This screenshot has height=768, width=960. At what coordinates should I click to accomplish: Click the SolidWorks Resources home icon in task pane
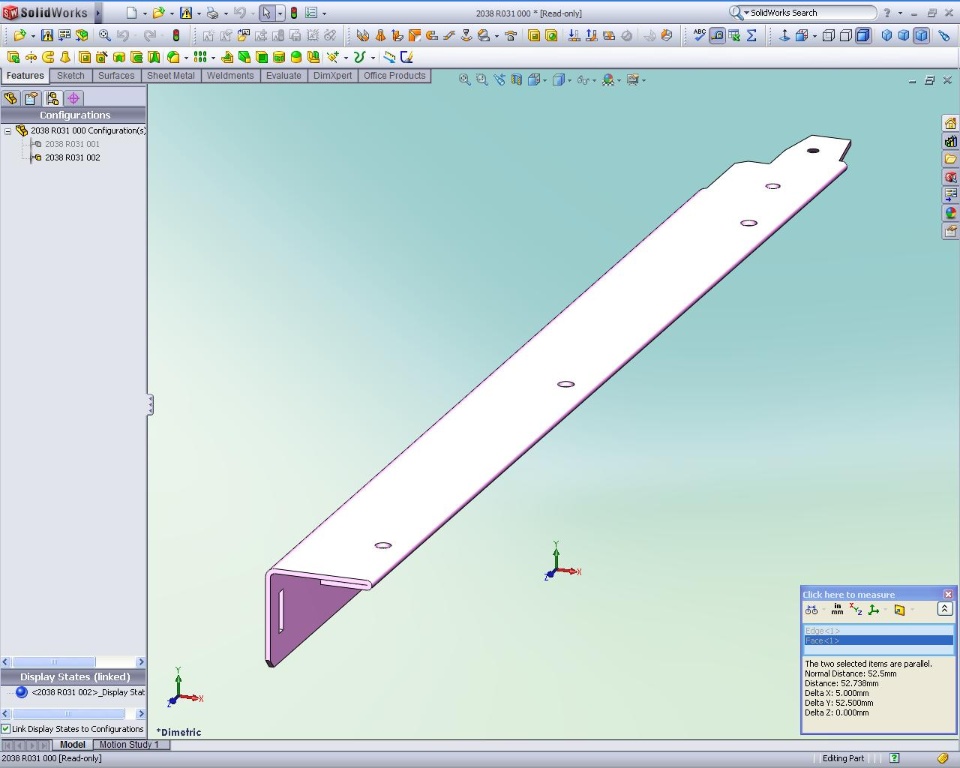pyautogui.click(x=950, y=124)
